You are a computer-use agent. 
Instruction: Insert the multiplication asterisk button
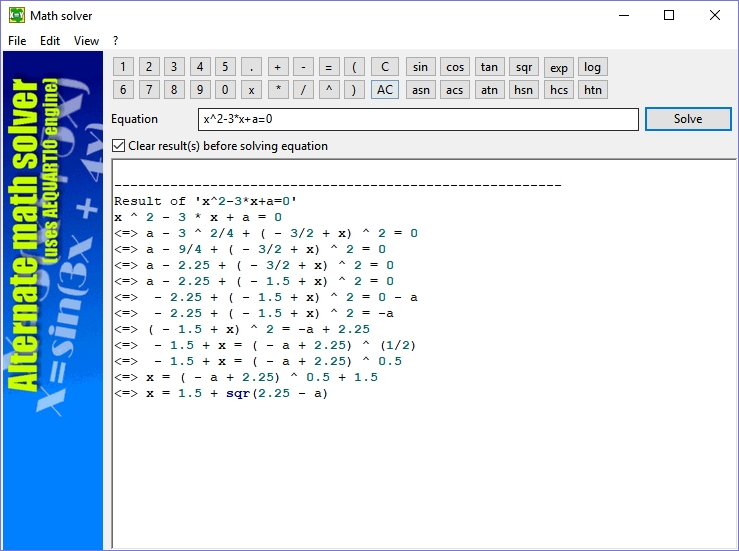point(278,90)
